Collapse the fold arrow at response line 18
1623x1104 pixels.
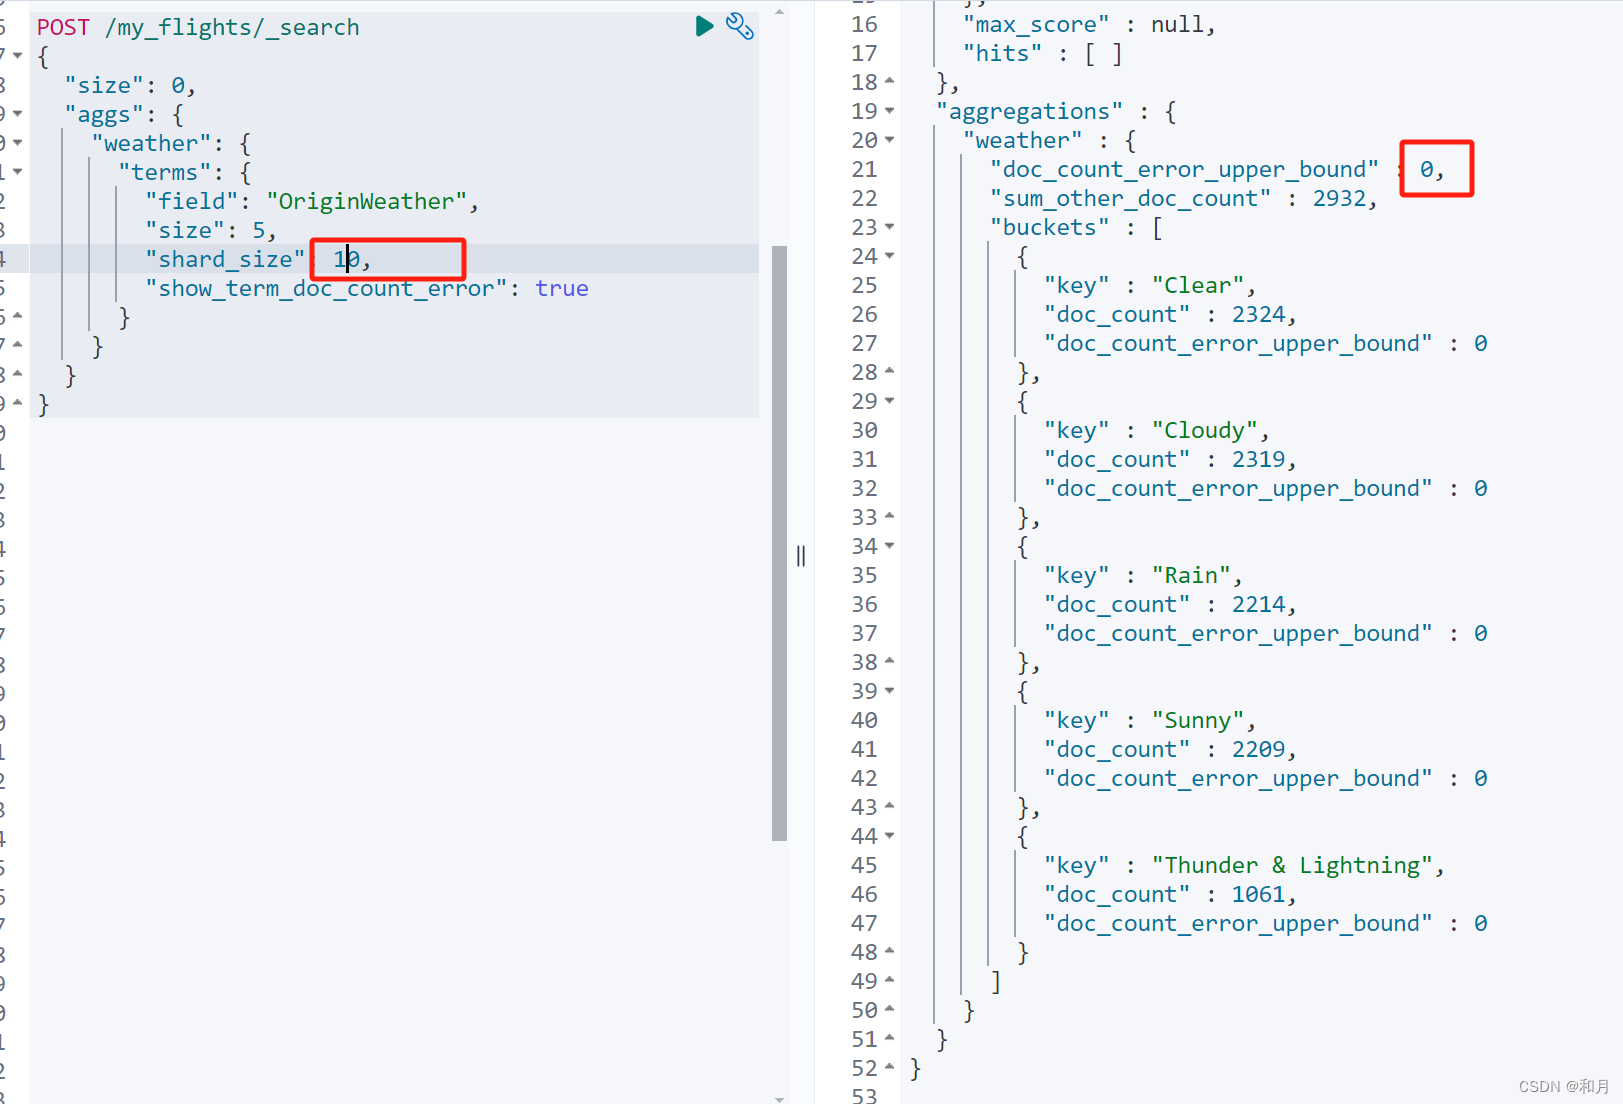click(x=890, y=82)
